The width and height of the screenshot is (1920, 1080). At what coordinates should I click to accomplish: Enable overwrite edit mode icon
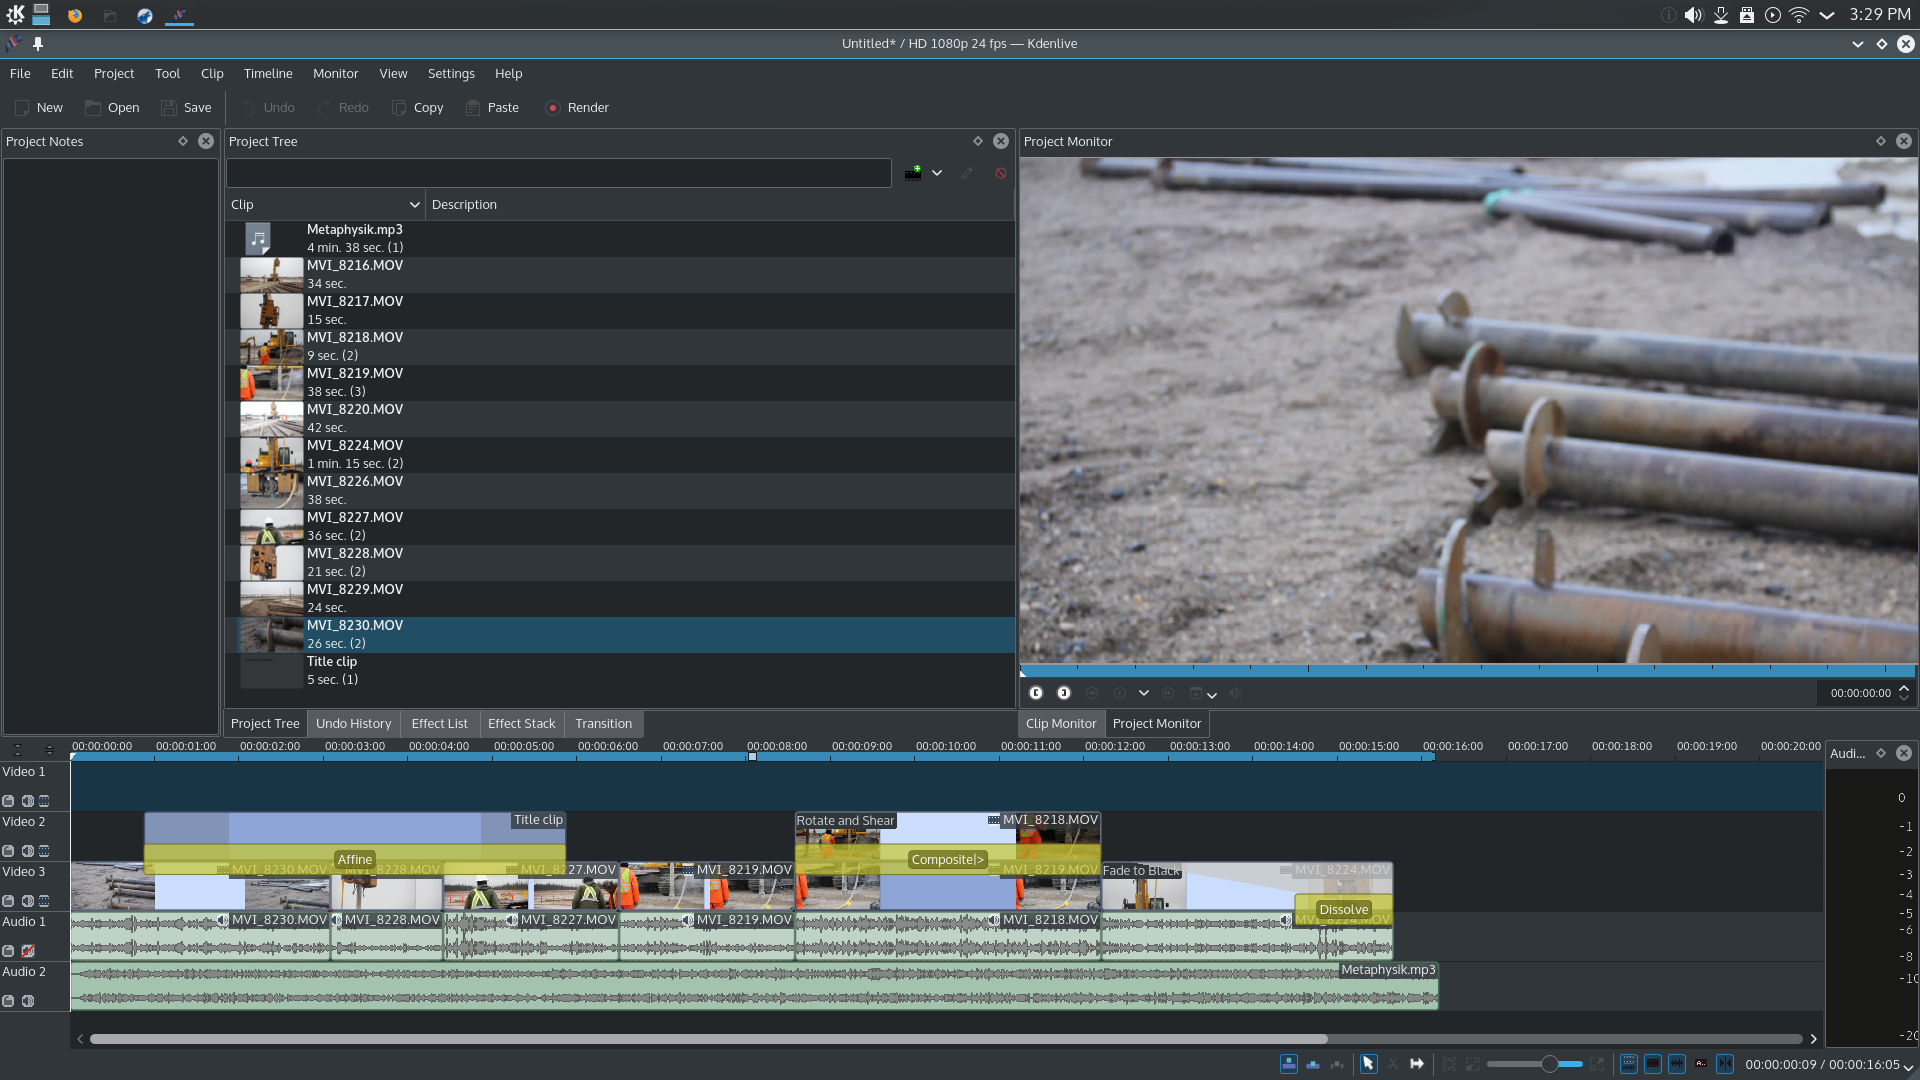coord(1313,1064)
